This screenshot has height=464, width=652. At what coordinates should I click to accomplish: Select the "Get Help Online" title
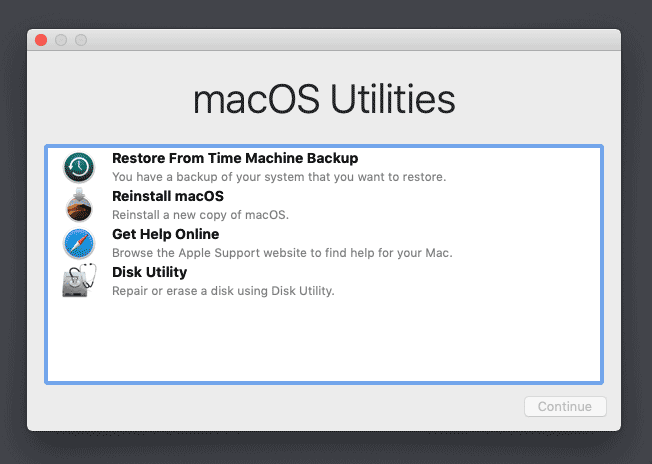[165, 234]
